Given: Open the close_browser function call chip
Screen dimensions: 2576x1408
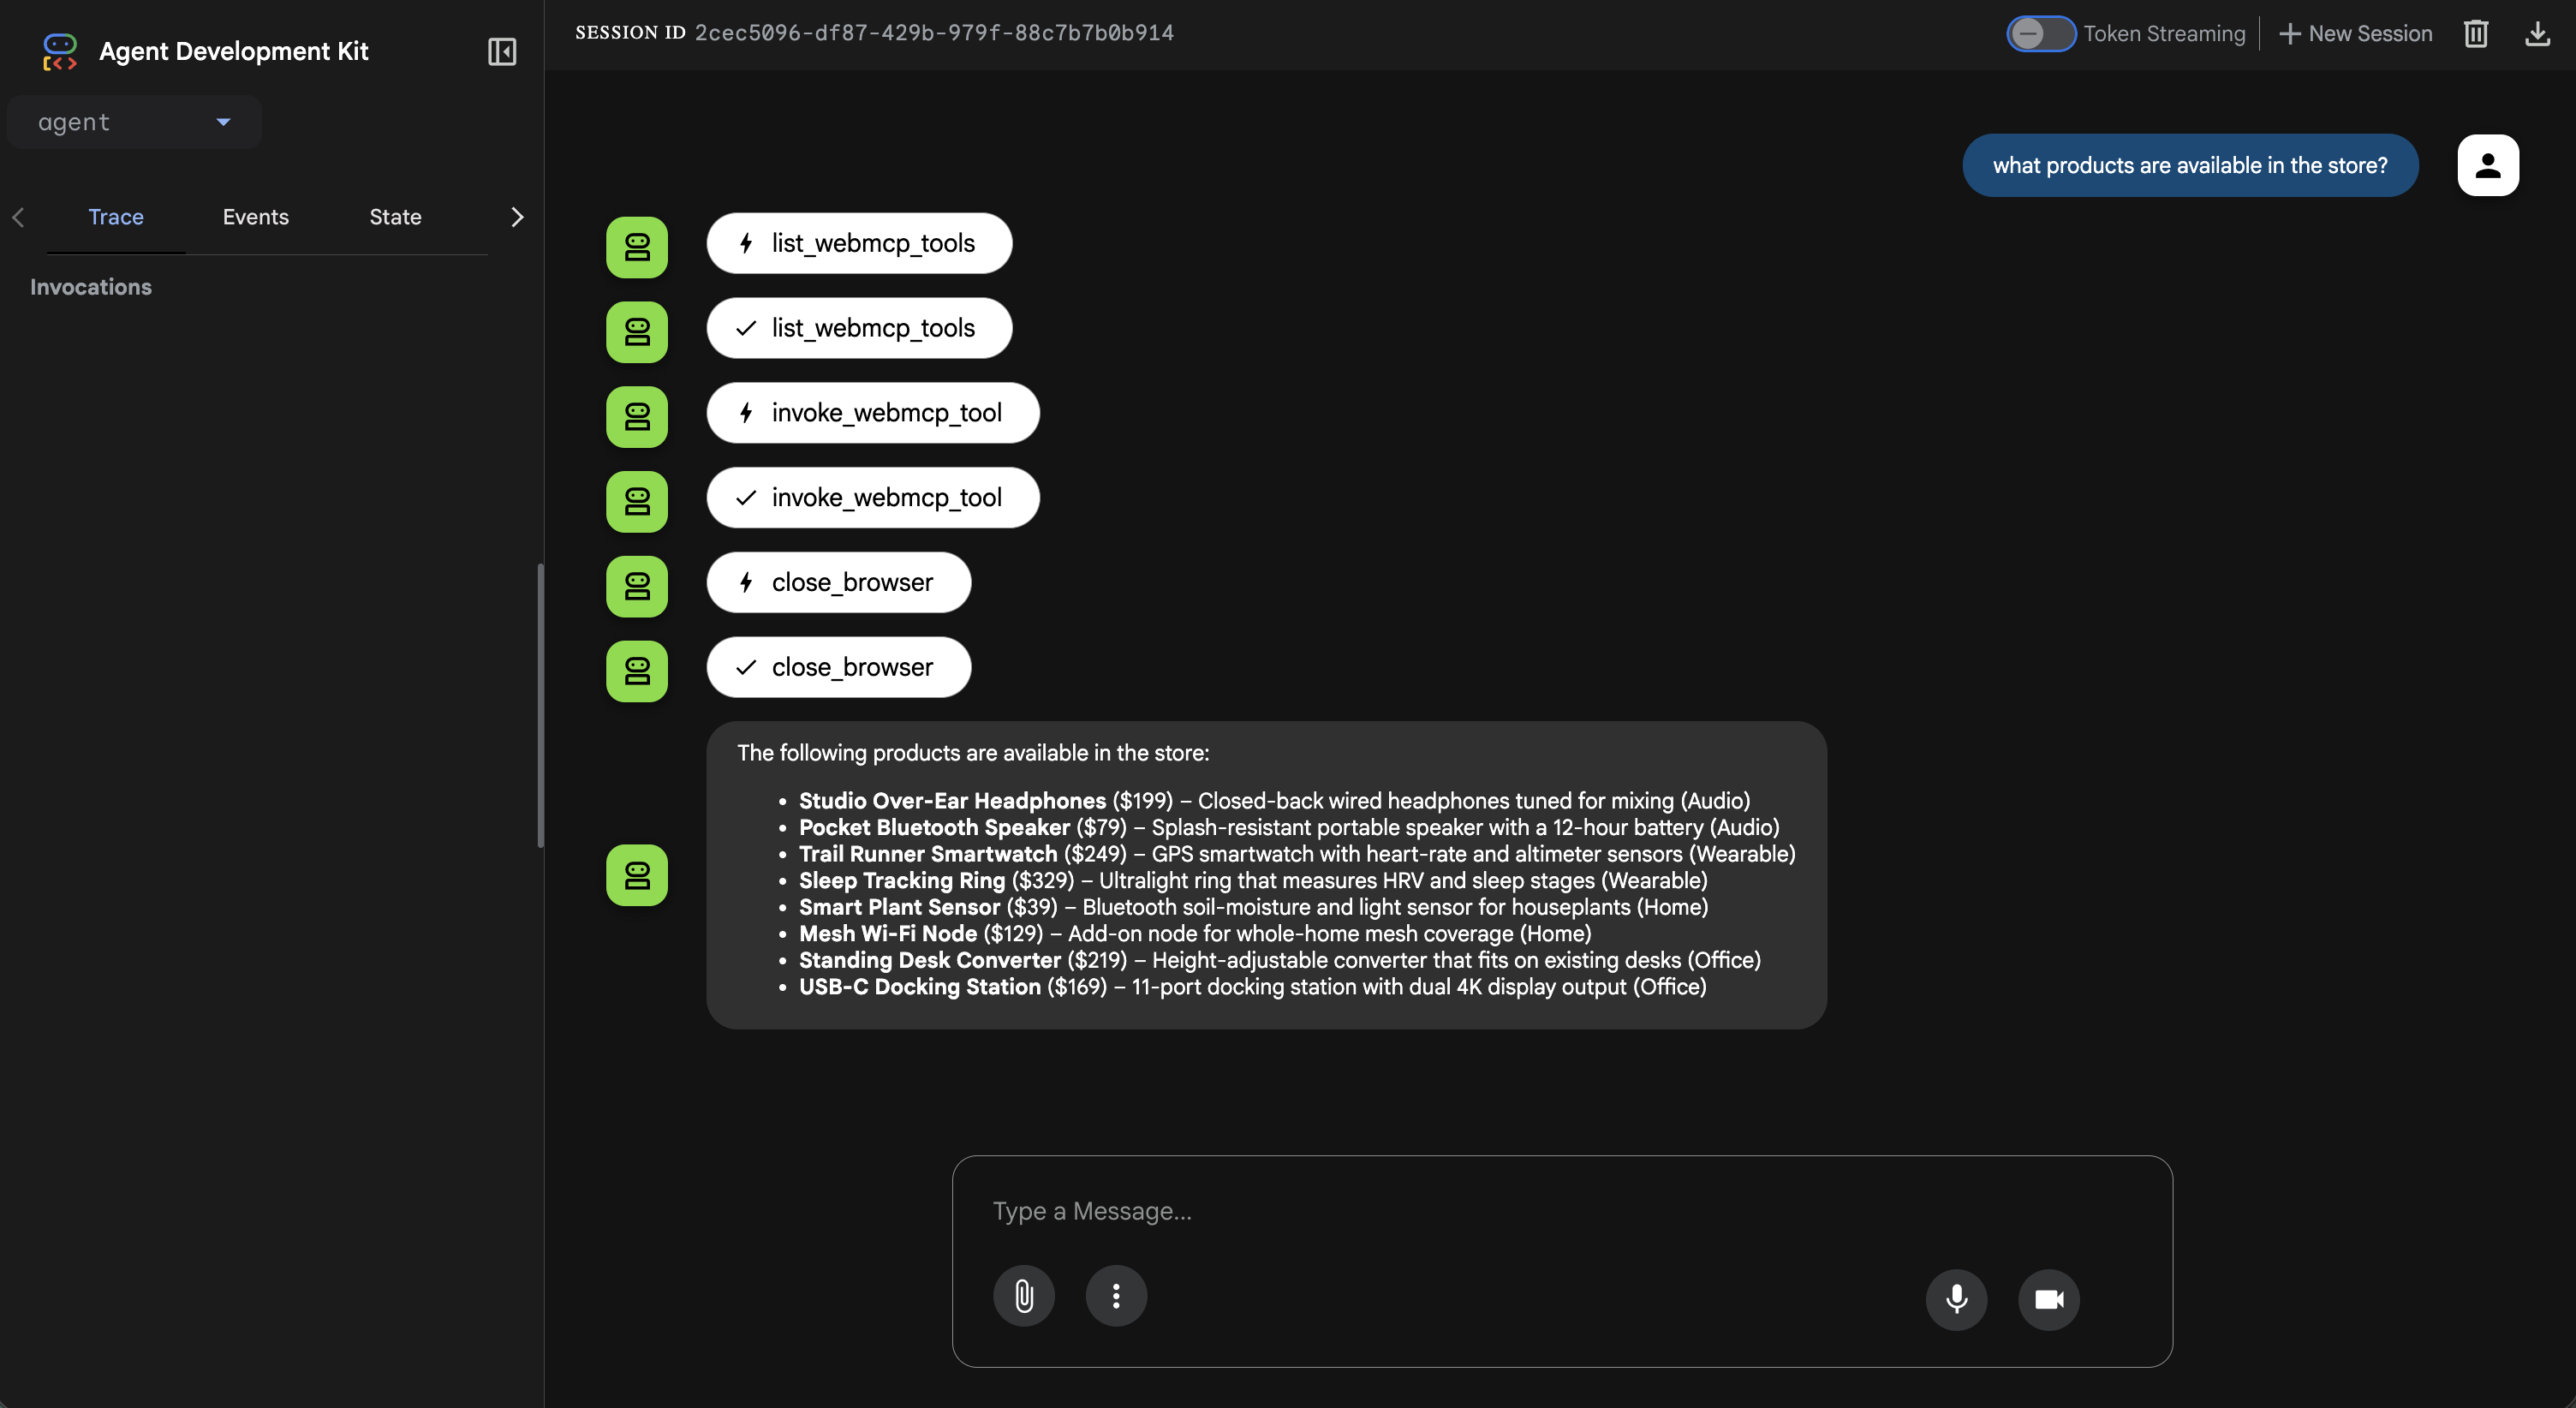Looking at the screenshot, I should [838, 582].
